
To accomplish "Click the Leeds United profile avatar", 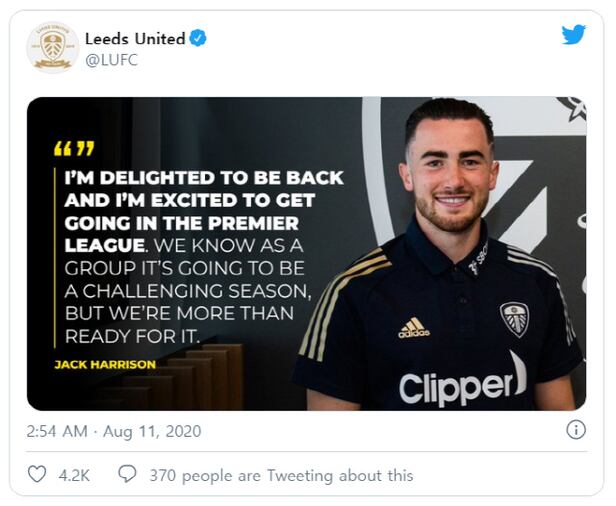I will pos(51,47).
